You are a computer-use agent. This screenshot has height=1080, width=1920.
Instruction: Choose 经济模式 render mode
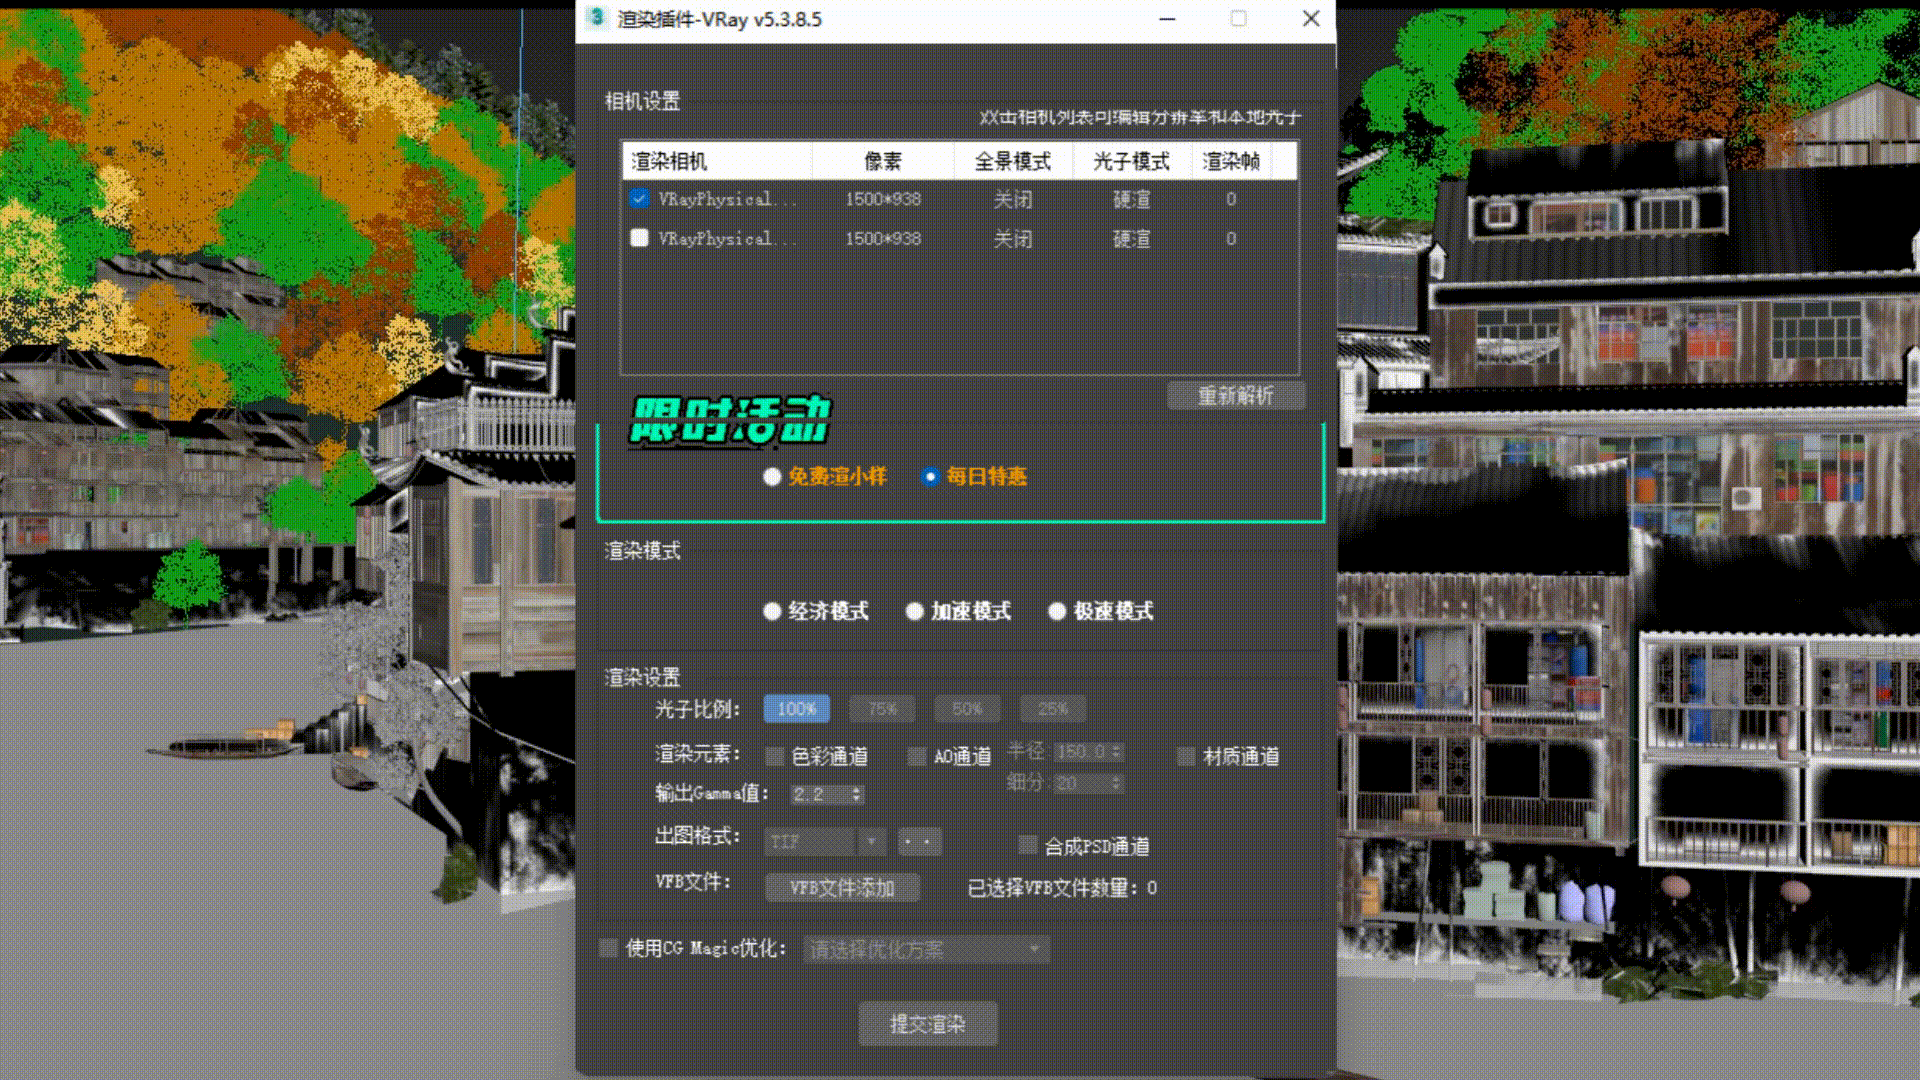pos(772,611)
